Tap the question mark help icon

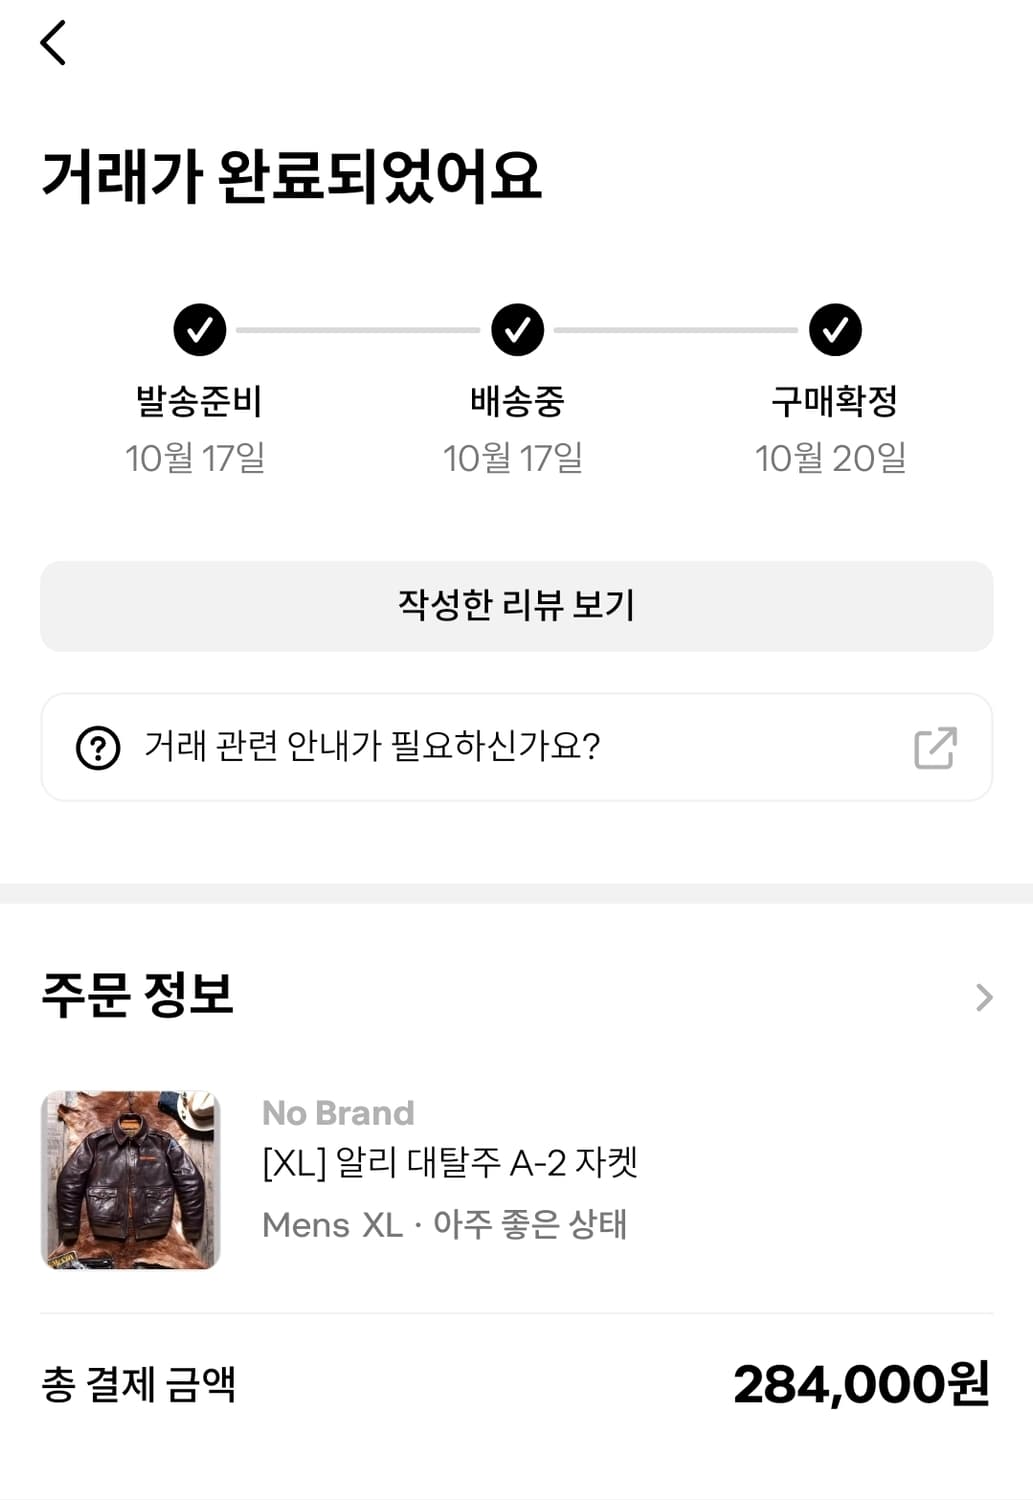pos(98,747)
